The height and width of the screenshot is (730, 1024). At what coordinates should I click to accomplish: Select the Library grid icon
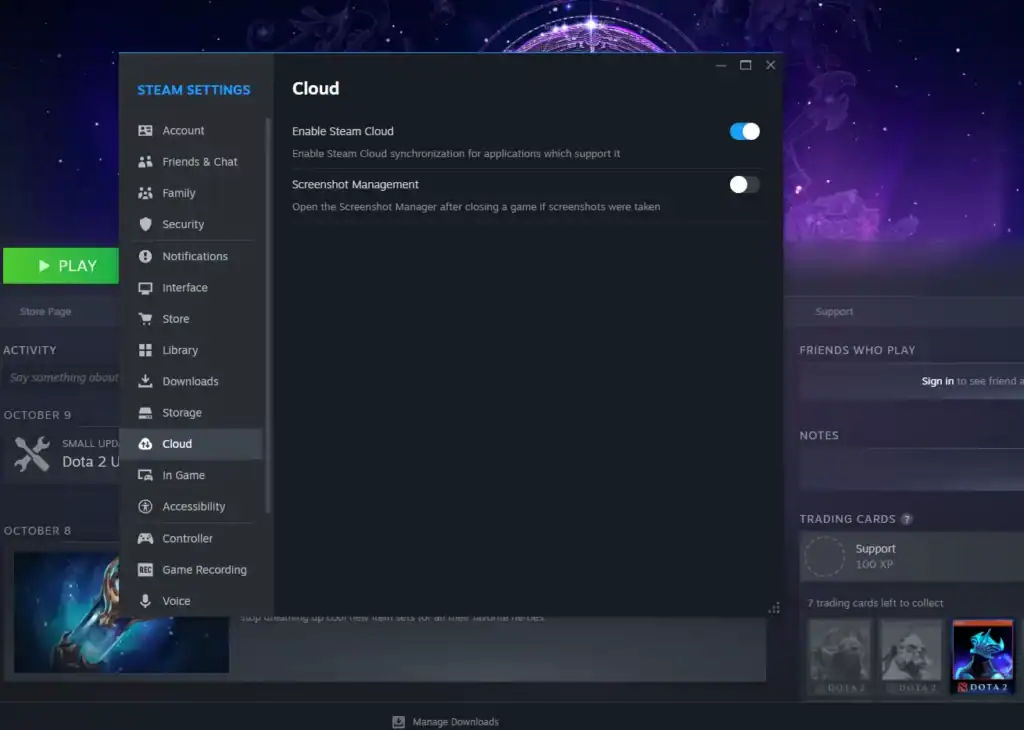coord(145,351)
